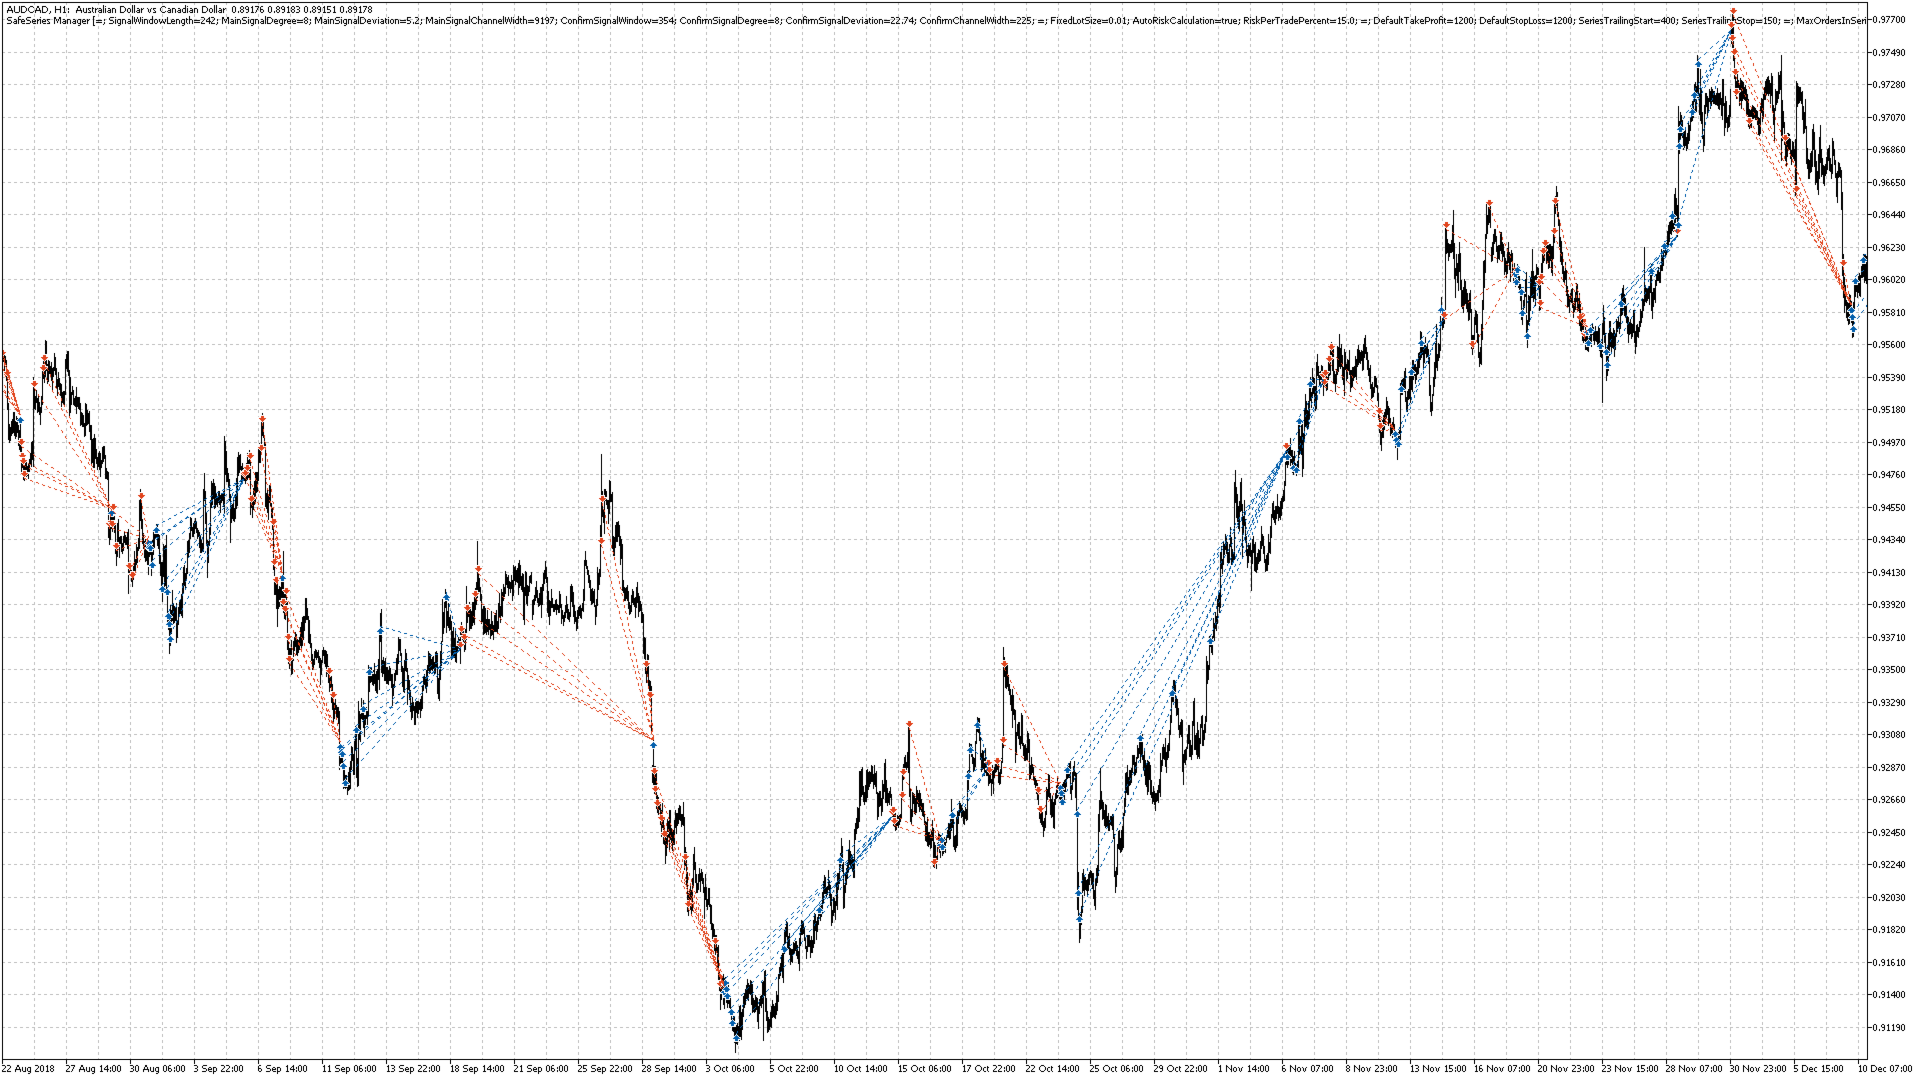Click the 0.96020 price scale label

(x=1888, y=280)
